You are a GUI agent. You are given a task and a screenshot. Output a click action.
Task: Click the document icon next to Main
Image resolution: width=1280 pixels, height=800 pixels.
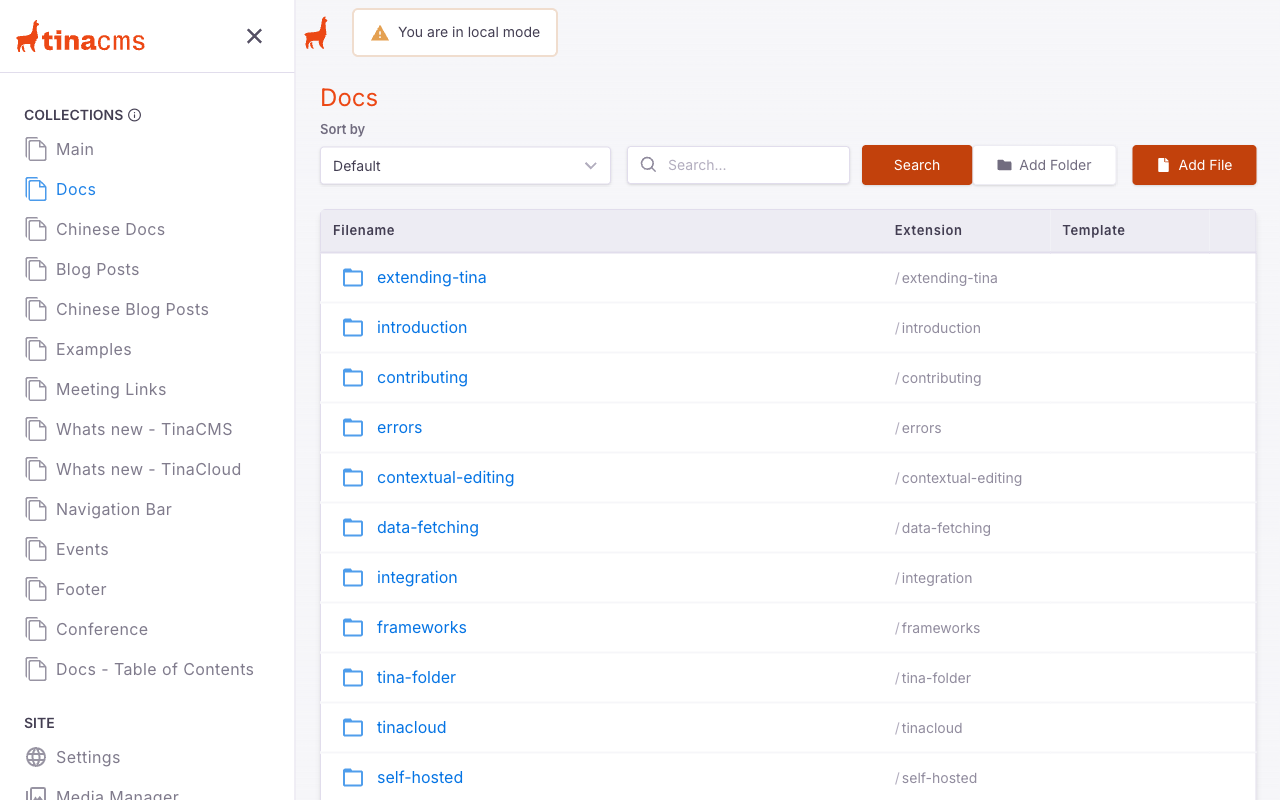tap(36, 149)
